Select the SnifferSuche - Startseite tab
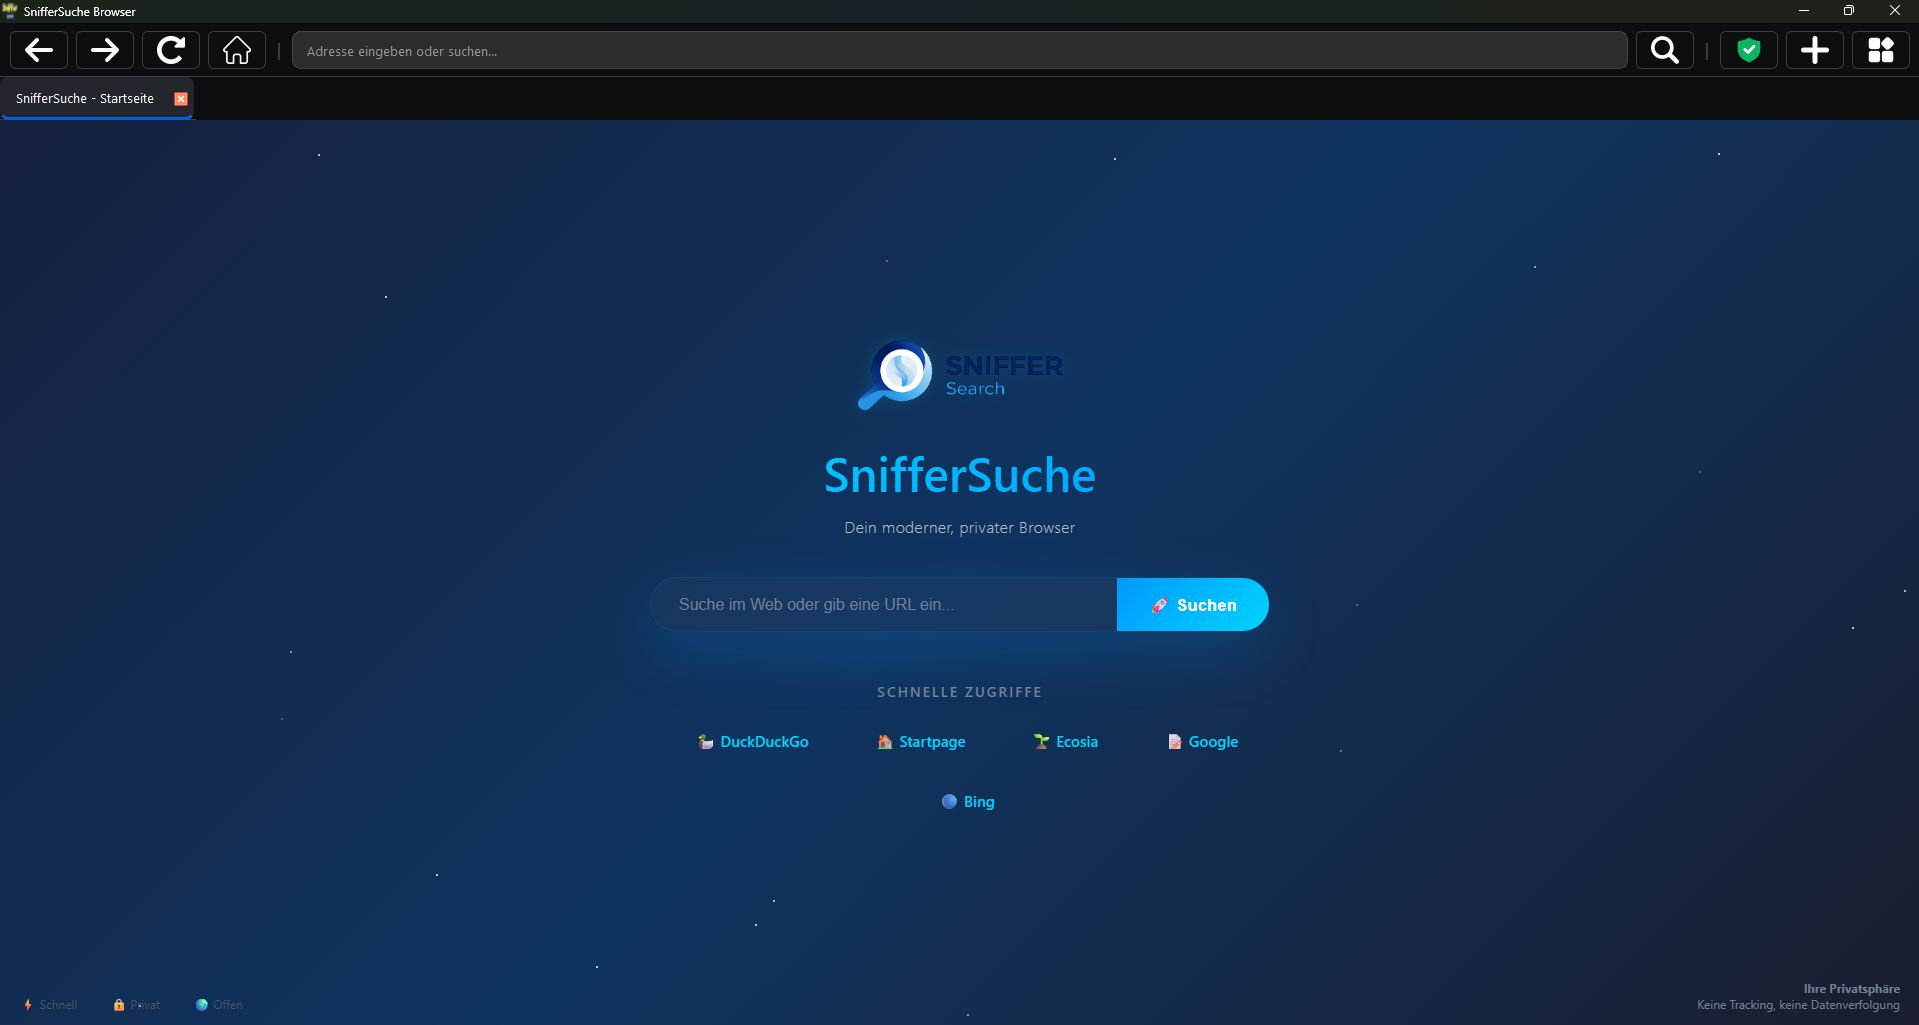 [85, 99]
